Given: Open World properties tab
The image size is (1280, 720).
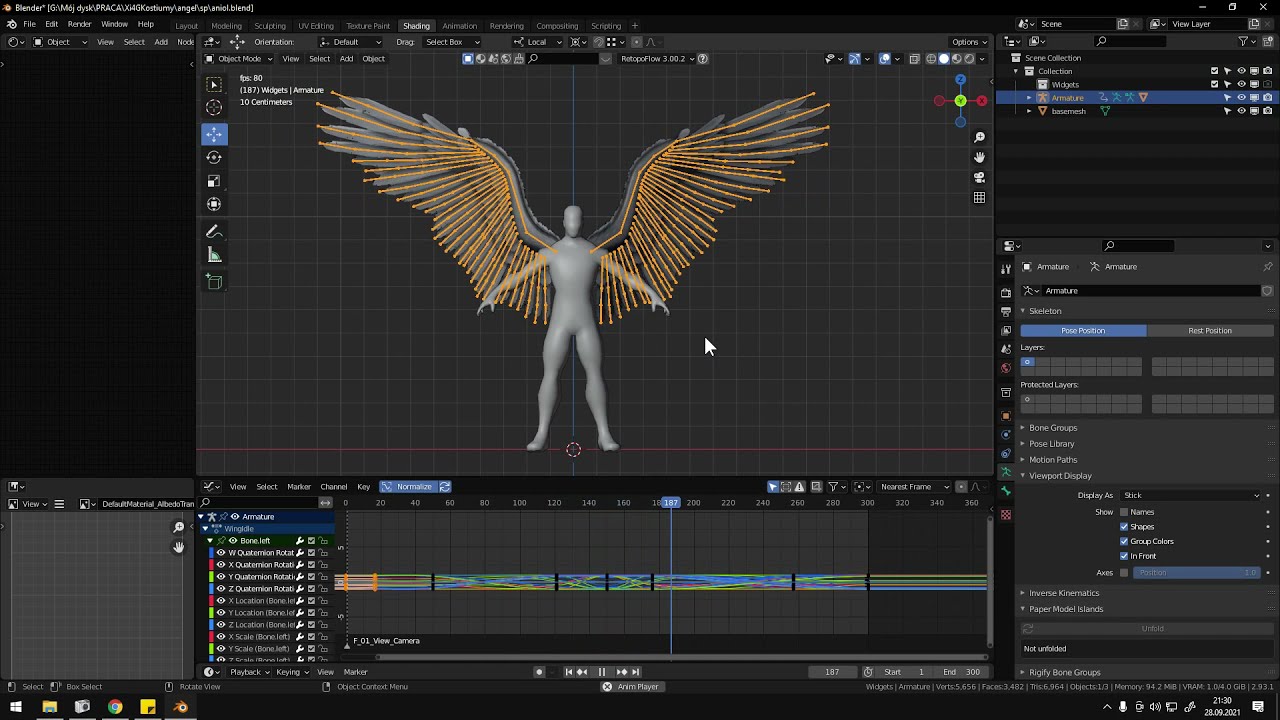Looking at the screenshot, I should [1006, 368].
